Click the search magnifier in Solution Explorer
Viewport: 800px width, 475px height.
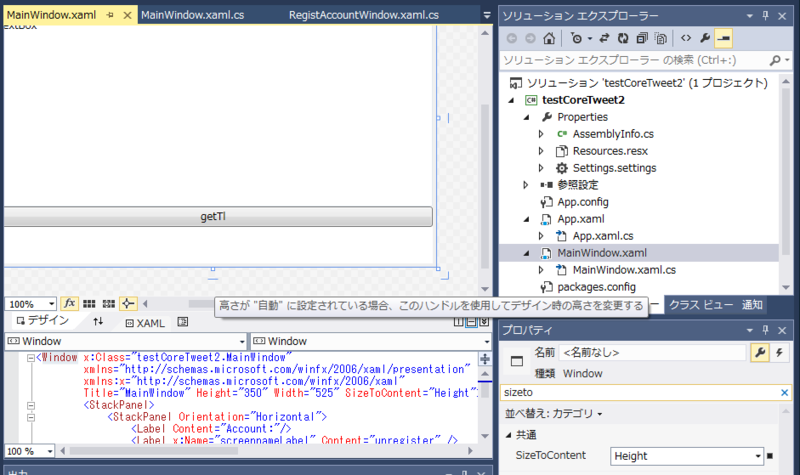click(775, 60)
